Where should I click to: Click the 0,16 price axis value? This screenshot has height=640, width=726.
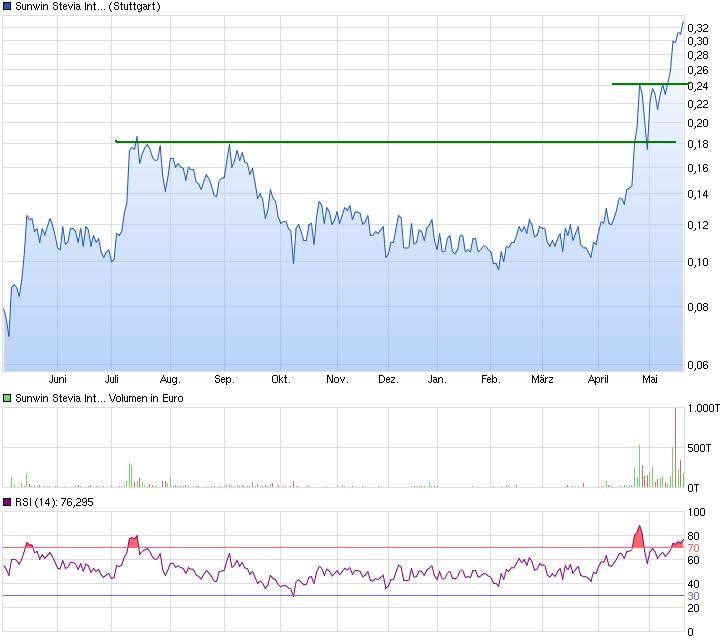(x=698, y=168)
